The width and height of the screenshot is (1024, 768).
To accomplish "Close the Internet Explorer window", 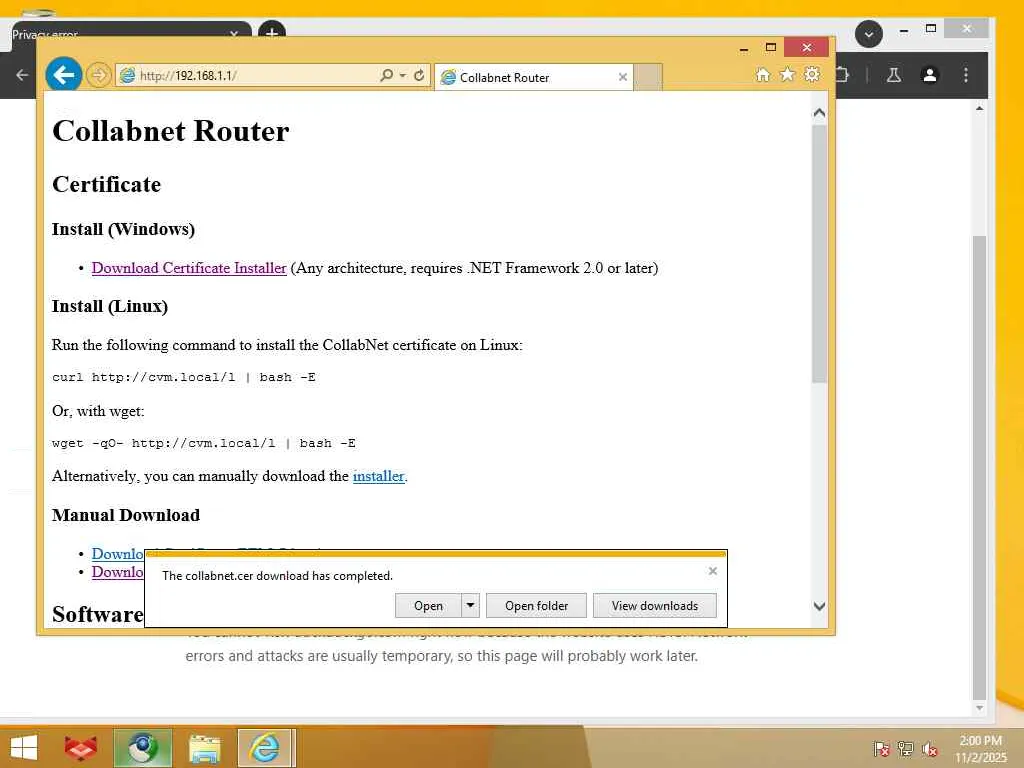I will (807, 48).
